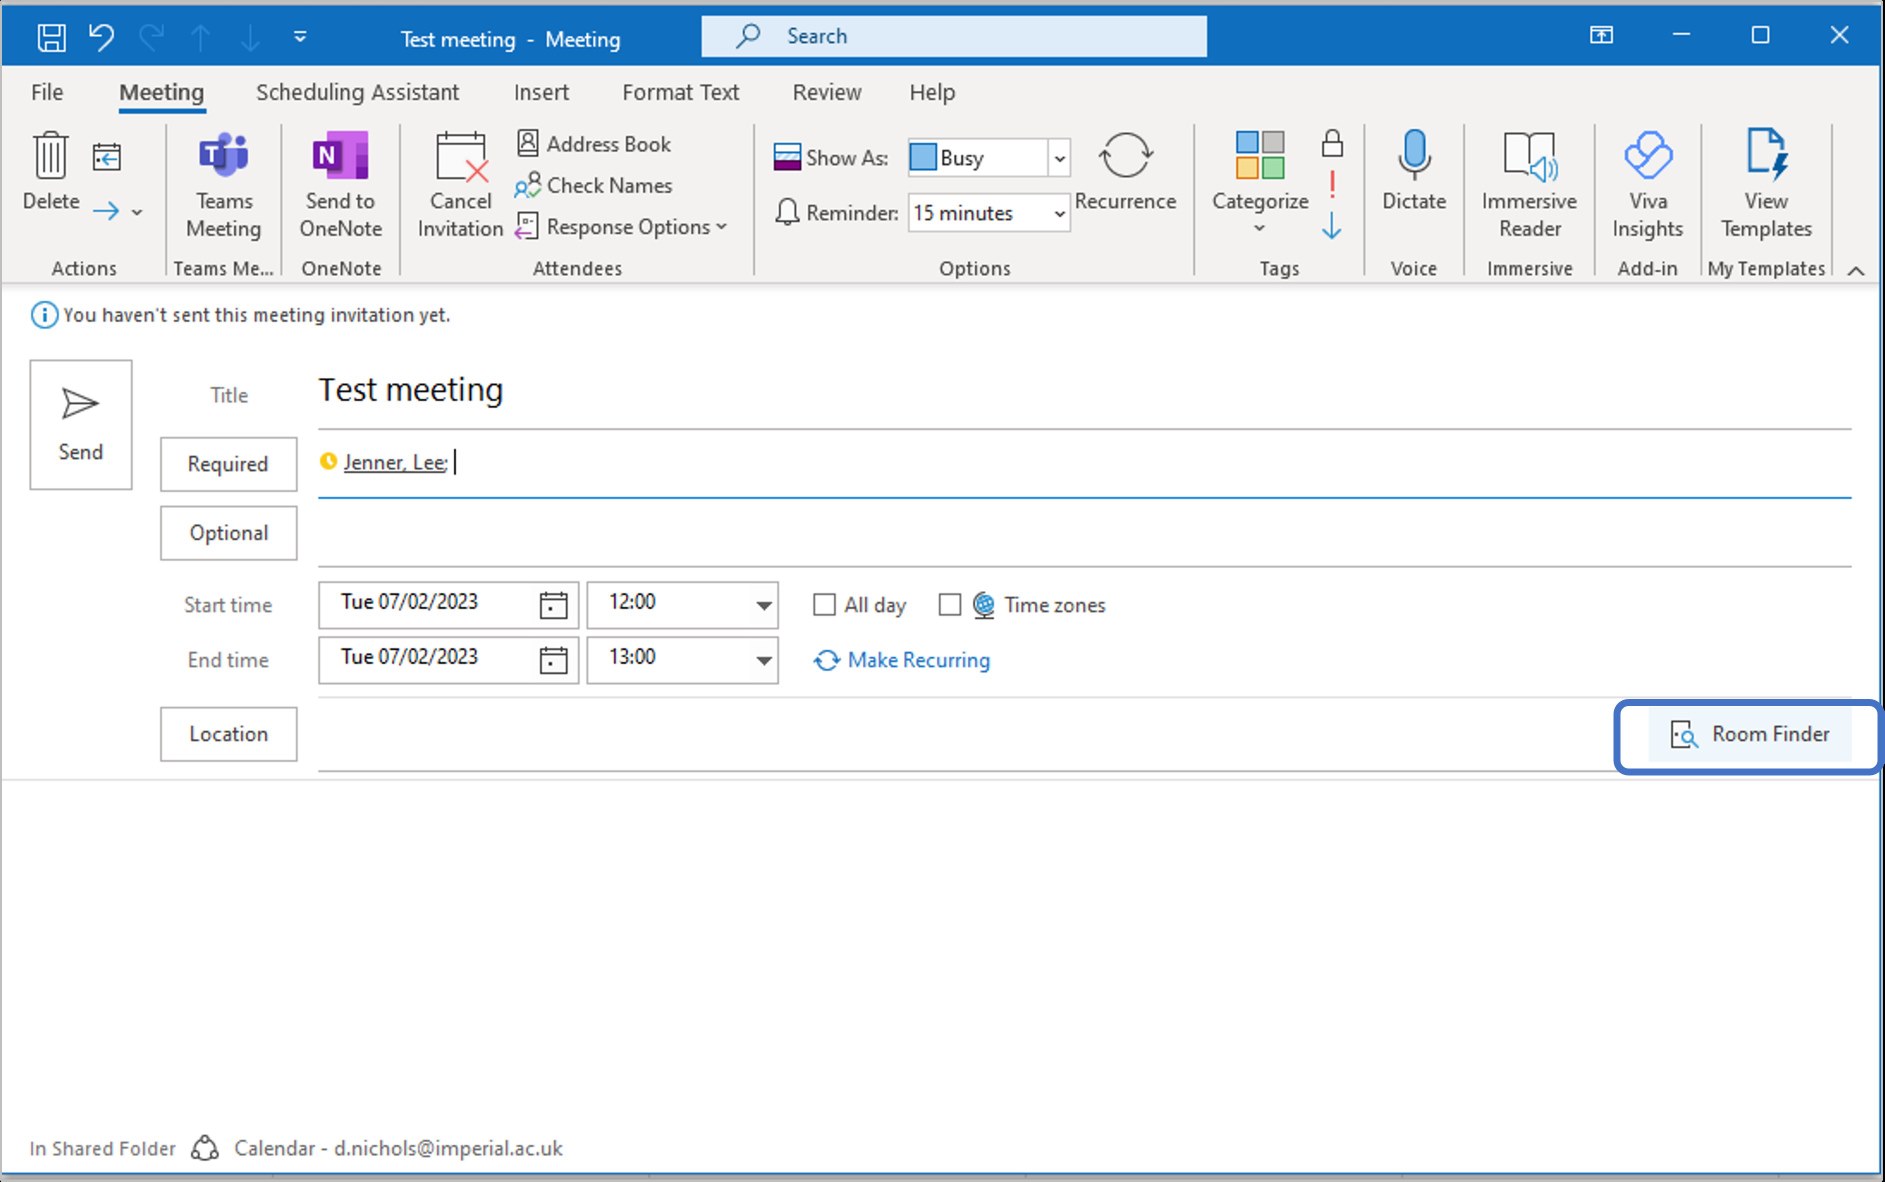Open the Reminder 15 minutes dropdown
The width and height of the screenshot is (1885, 1182).
[1059, 214]
